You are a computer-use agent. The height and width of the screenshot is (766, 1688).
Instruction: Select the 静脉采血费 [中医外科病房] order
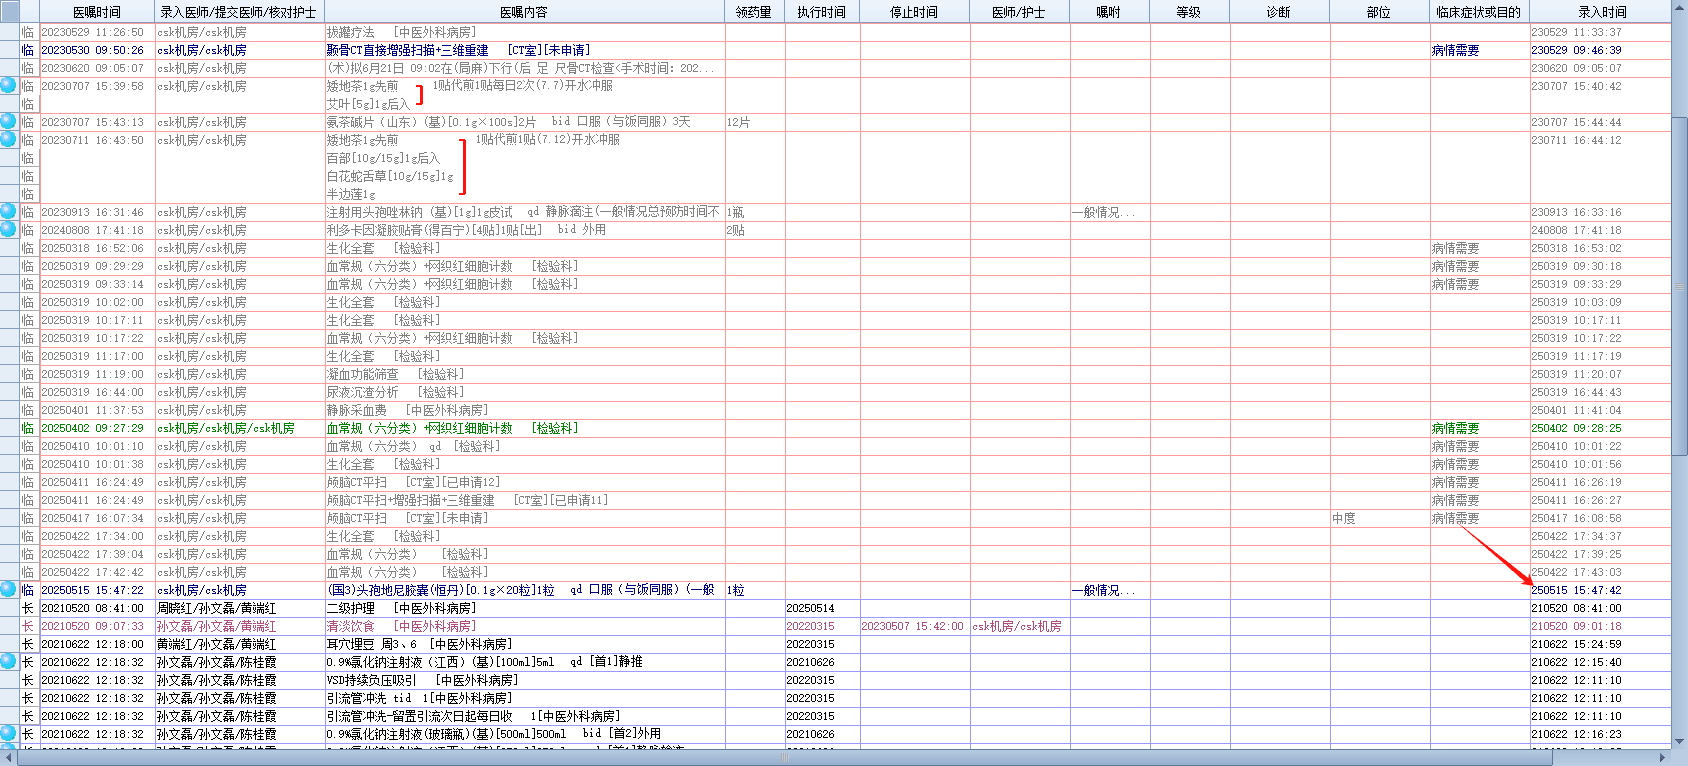point(407,410)
